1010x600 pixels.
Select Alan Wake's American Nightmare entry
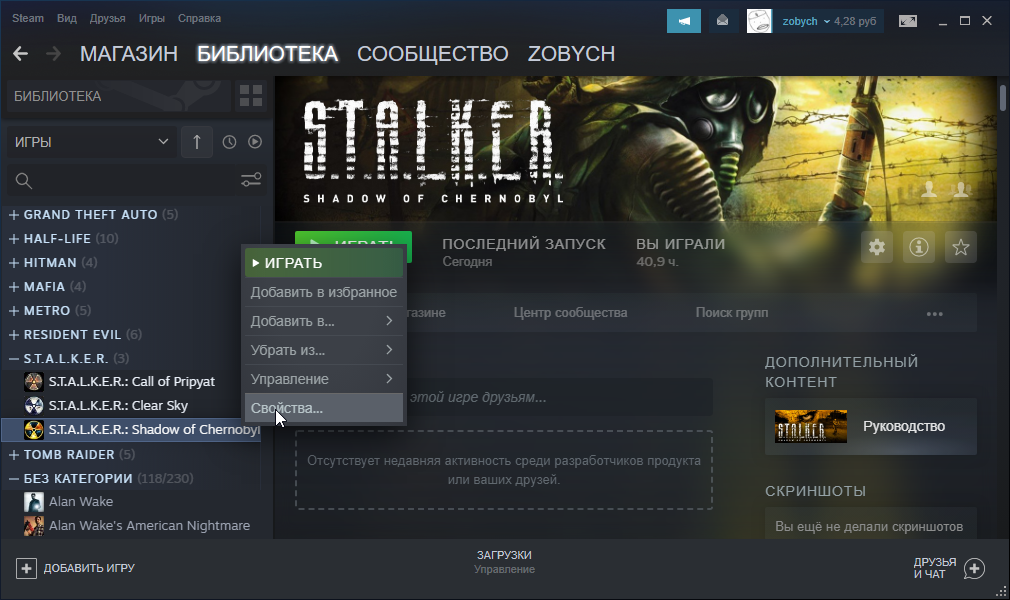[149, 526]
